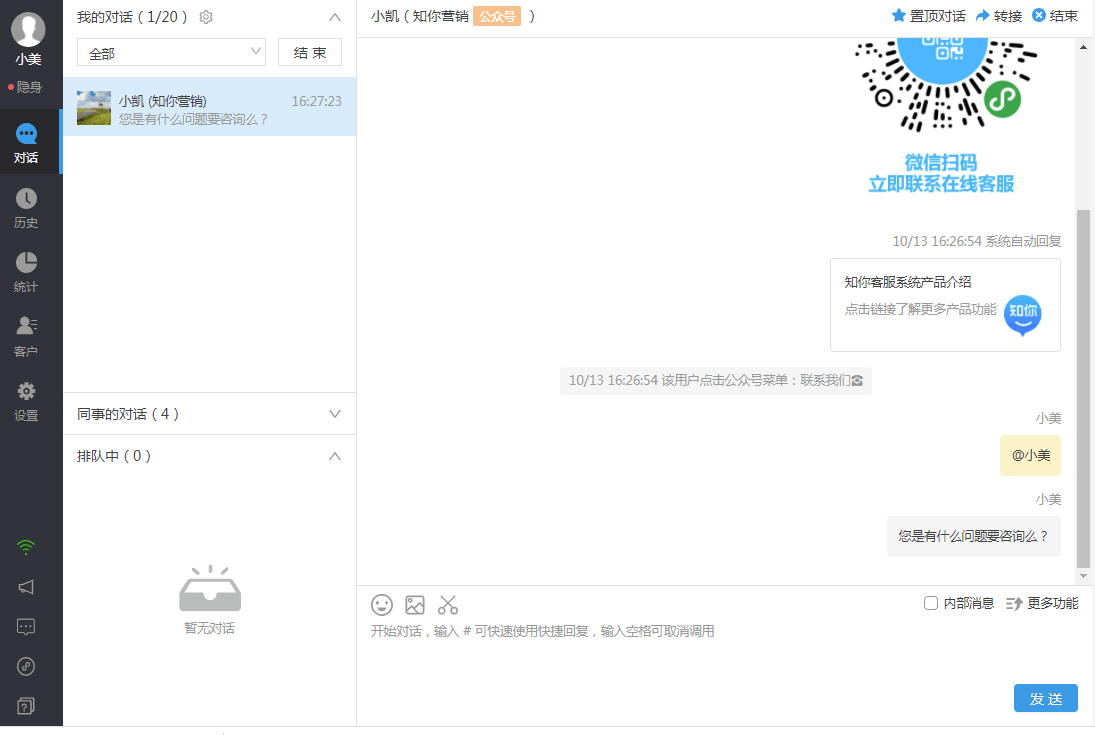Open the 客户 customers section
The image size is (1095, 735).
(27, 336)
